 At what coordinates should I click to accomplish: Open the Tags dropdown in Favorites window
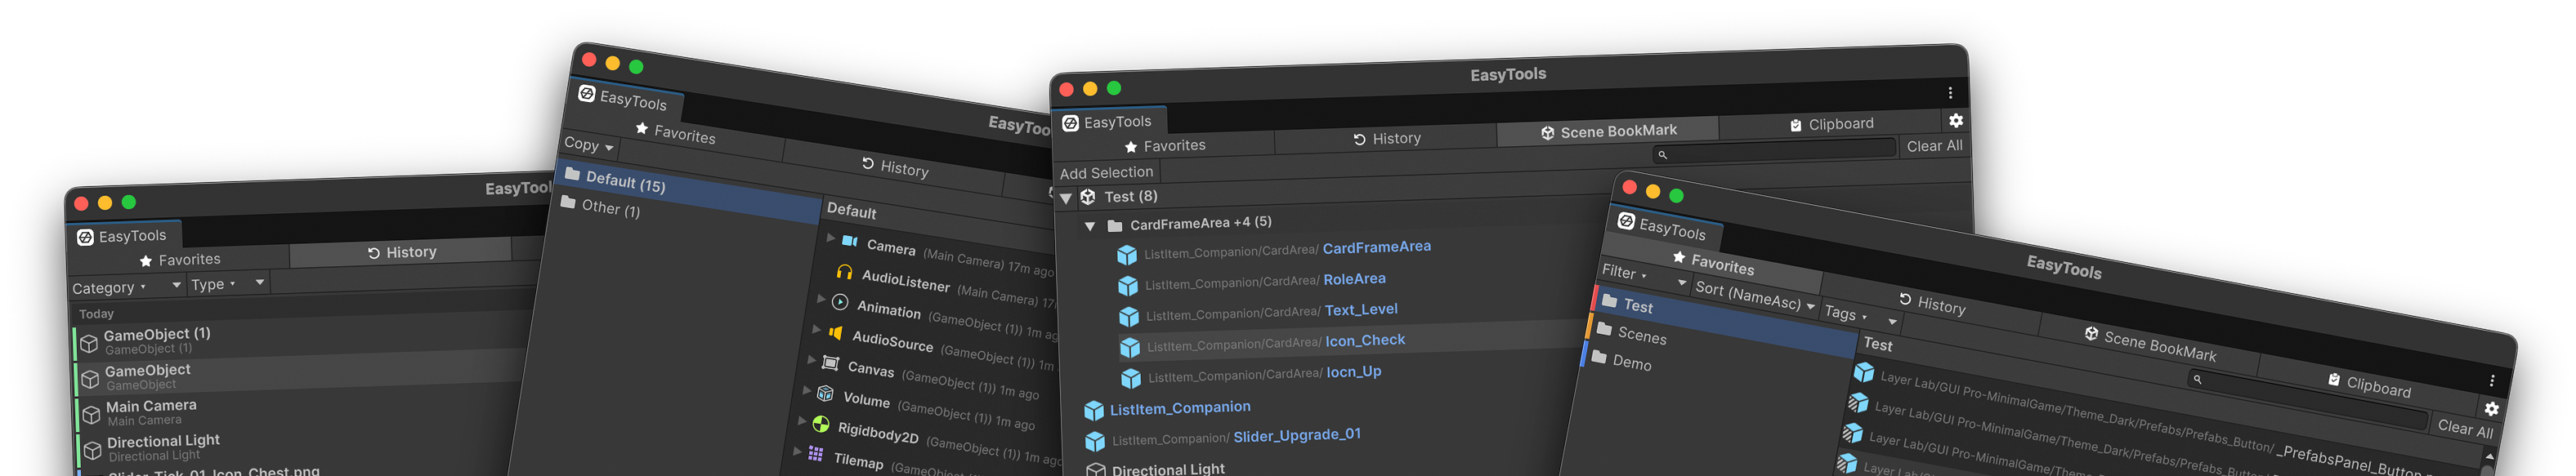pyautogui.click(x=1860, y=316)
